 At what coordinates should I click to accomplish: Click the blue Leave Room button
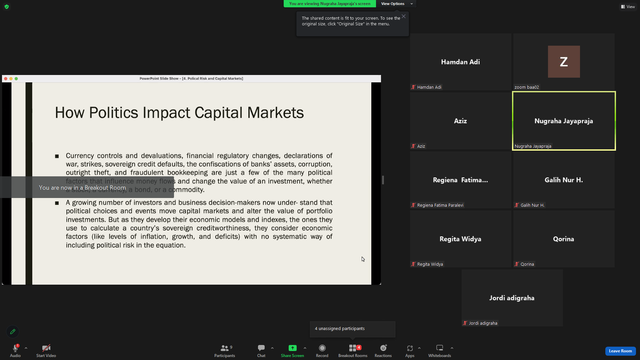point(620,351)
